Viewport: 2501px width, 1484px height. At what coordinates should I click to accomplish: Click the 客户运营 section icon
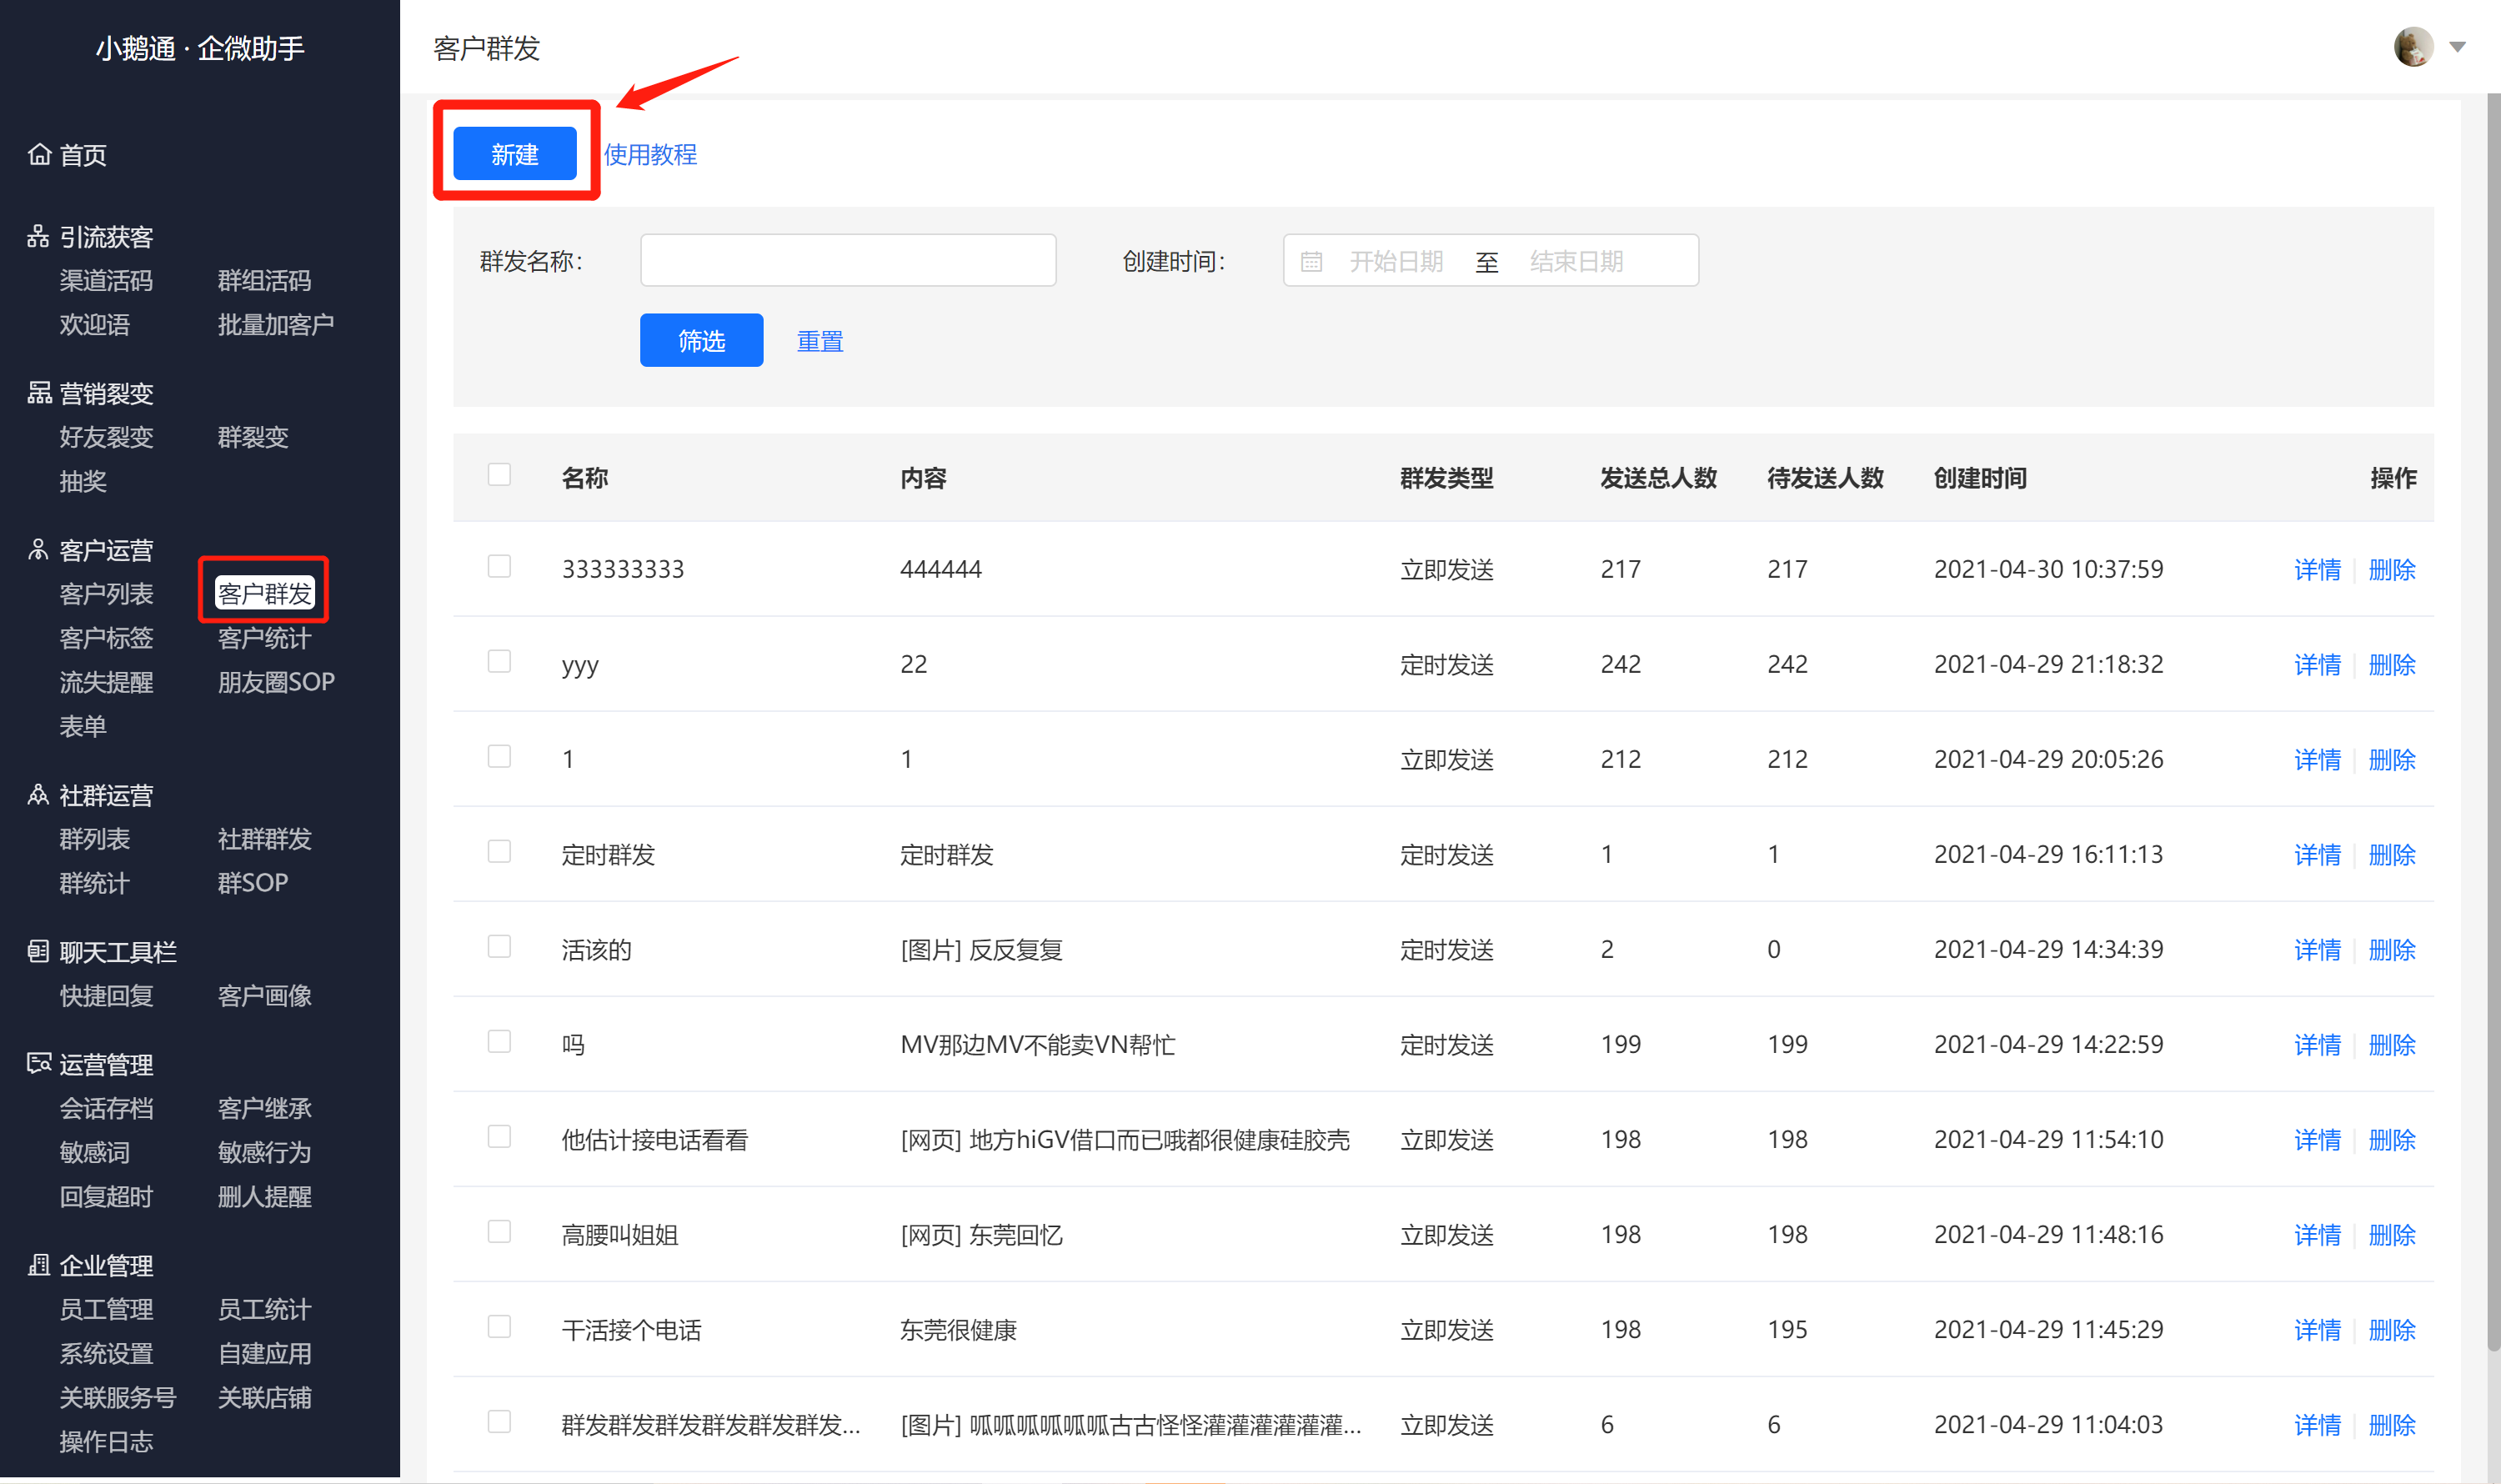[39, 550]
